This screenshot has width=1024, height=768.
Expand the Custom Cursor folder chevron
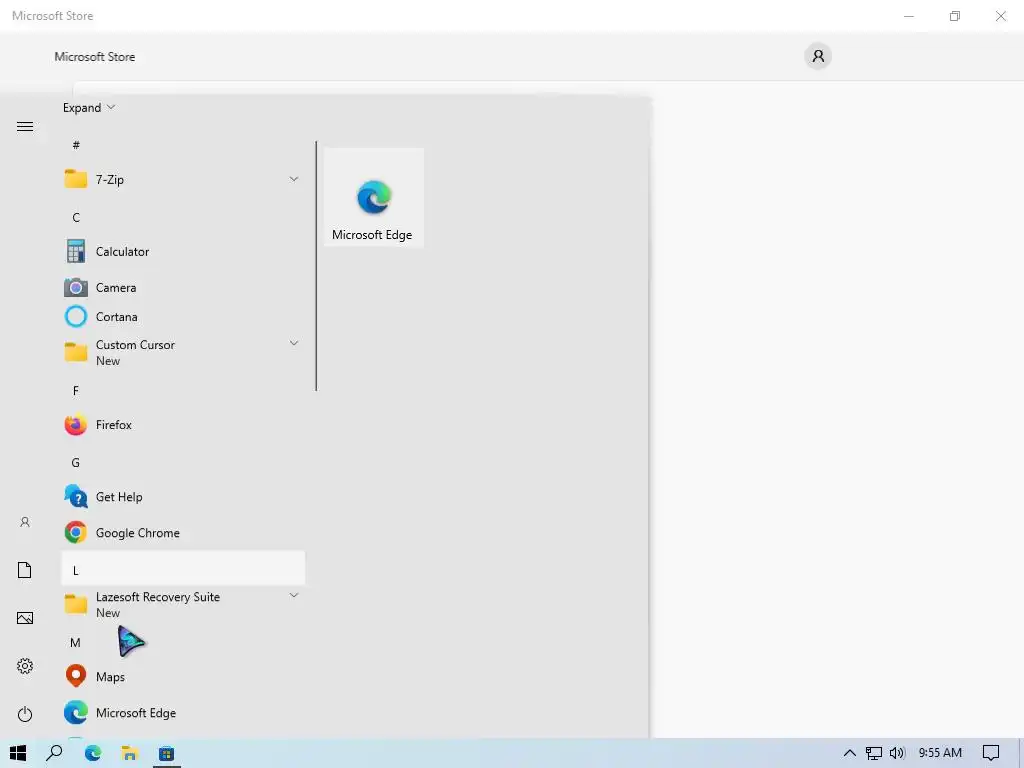click(294, 344)
